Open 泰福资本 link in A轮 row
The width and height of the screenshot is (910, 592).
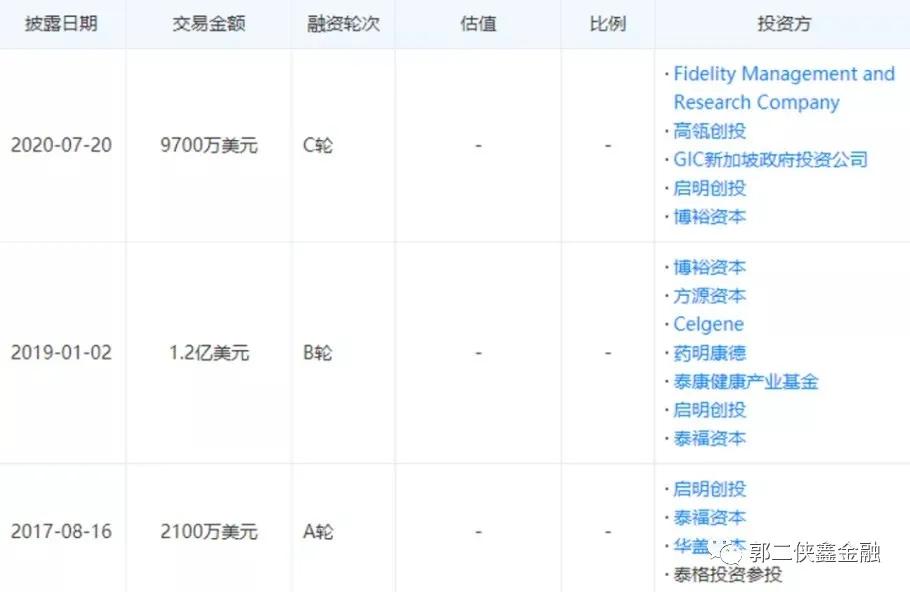click(x=709, y=517)
